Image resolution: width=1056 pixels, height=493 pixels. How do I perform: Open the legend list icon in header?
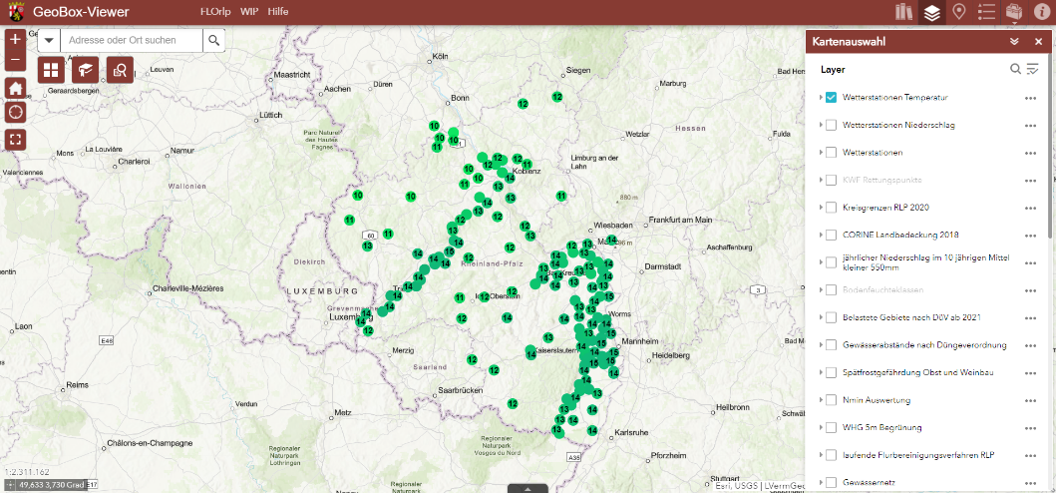tap(986, 13)
